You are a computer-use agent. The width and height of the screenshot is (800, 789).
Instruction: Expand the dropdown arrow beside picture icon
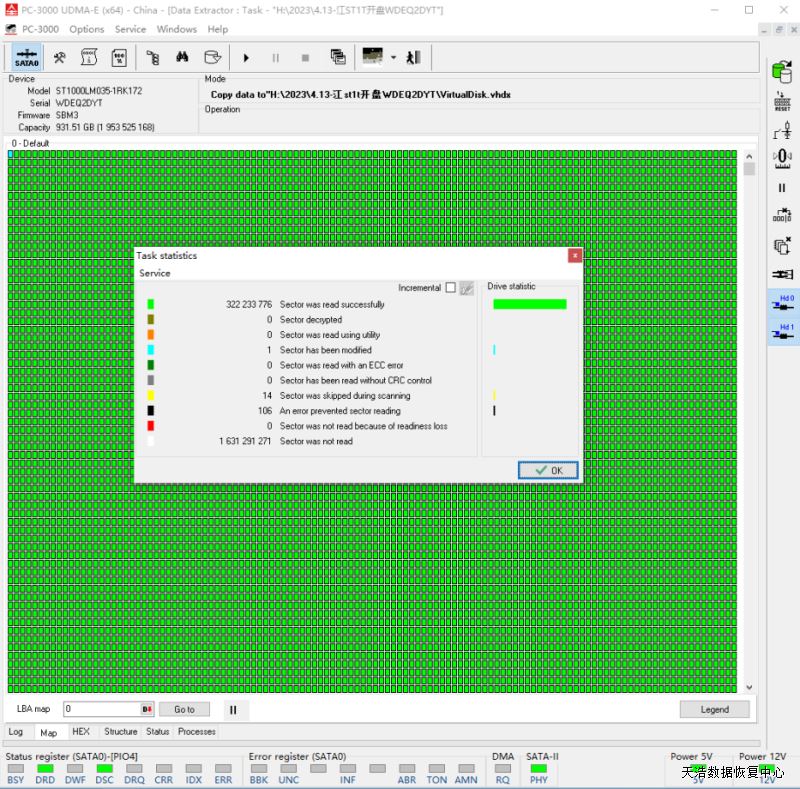pos(393,57)
